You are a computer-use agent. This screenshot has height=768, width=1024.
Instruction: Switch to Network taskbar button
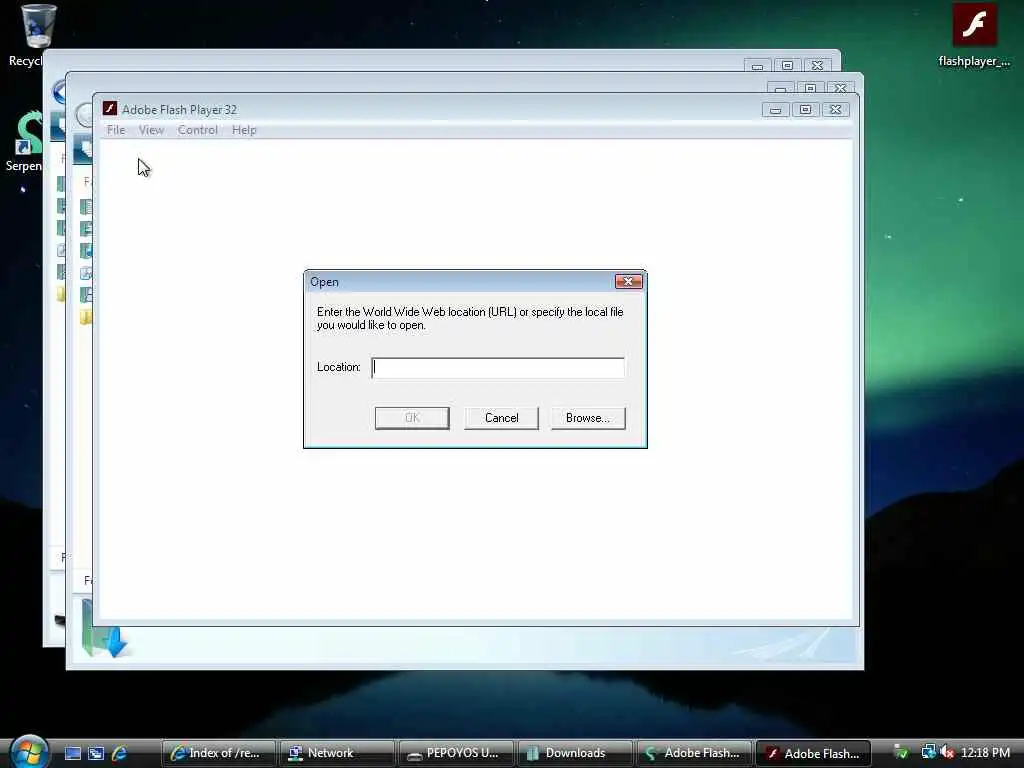coord(336,753)
